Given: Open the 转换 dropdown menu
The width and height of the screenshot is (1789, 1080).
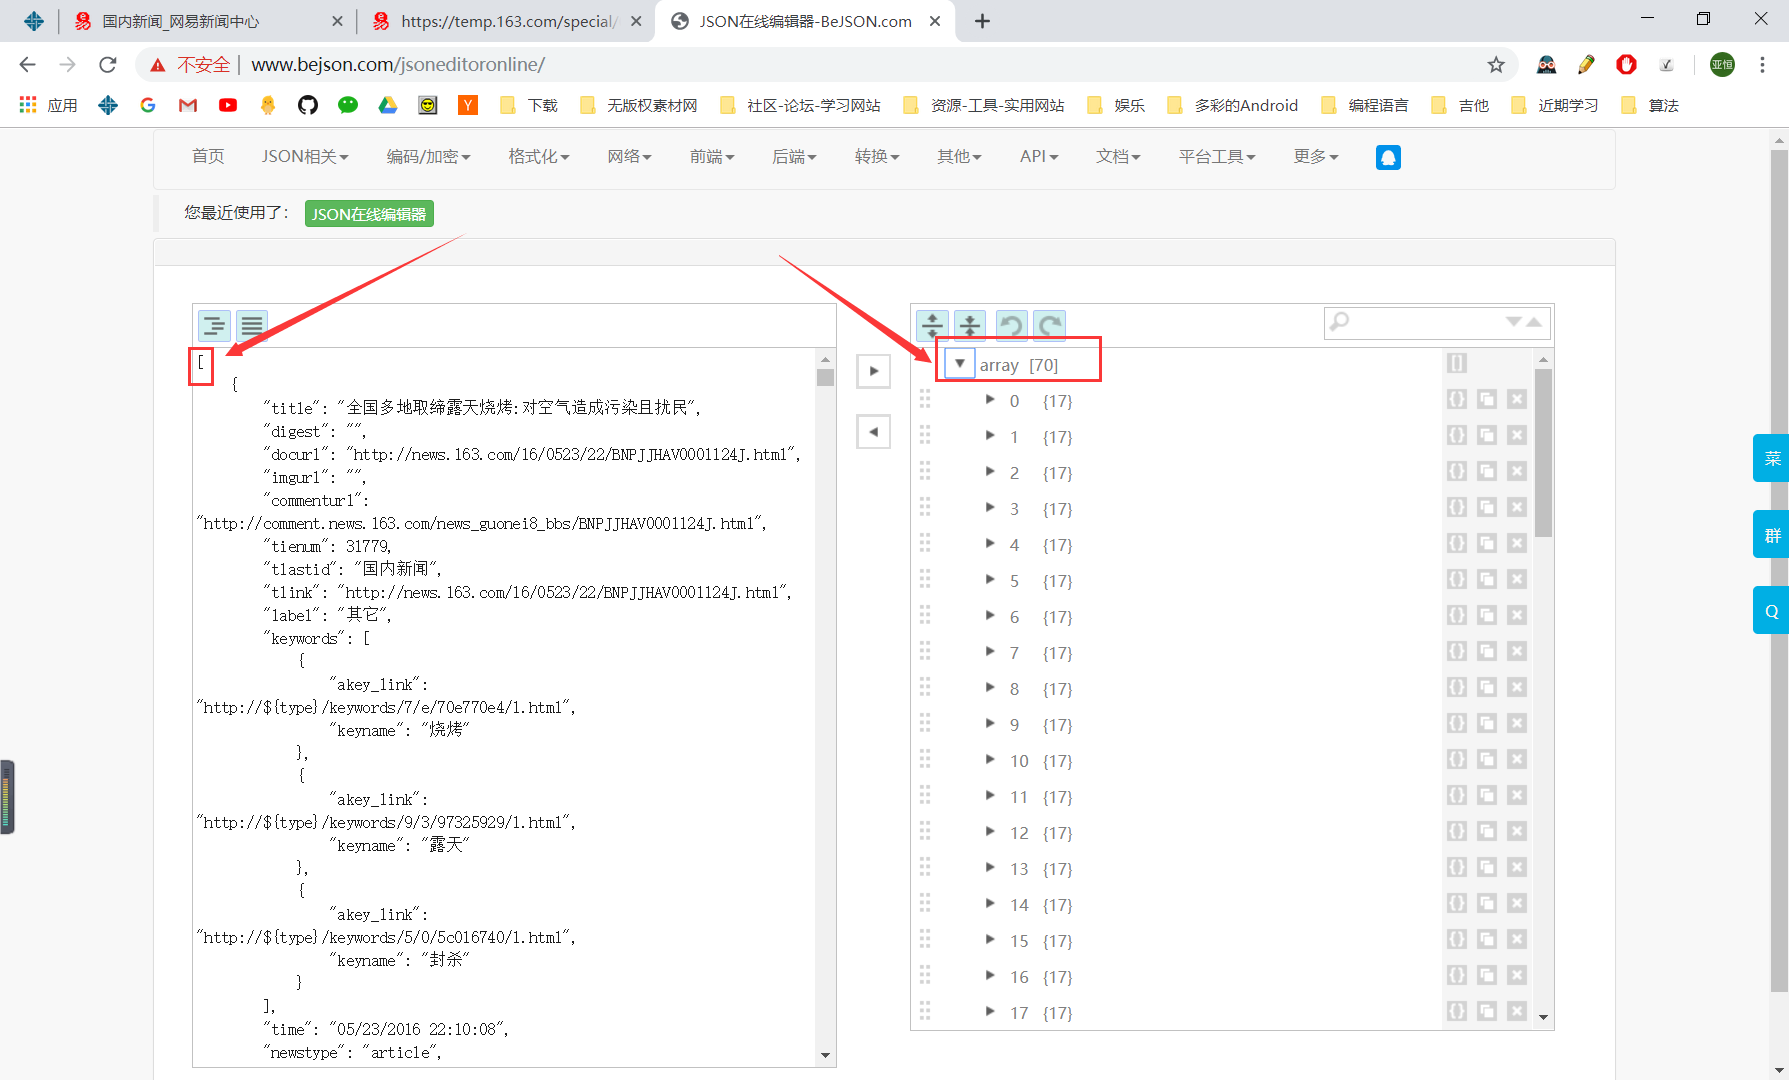Looking at the screenshot, I should click(877, 157).
